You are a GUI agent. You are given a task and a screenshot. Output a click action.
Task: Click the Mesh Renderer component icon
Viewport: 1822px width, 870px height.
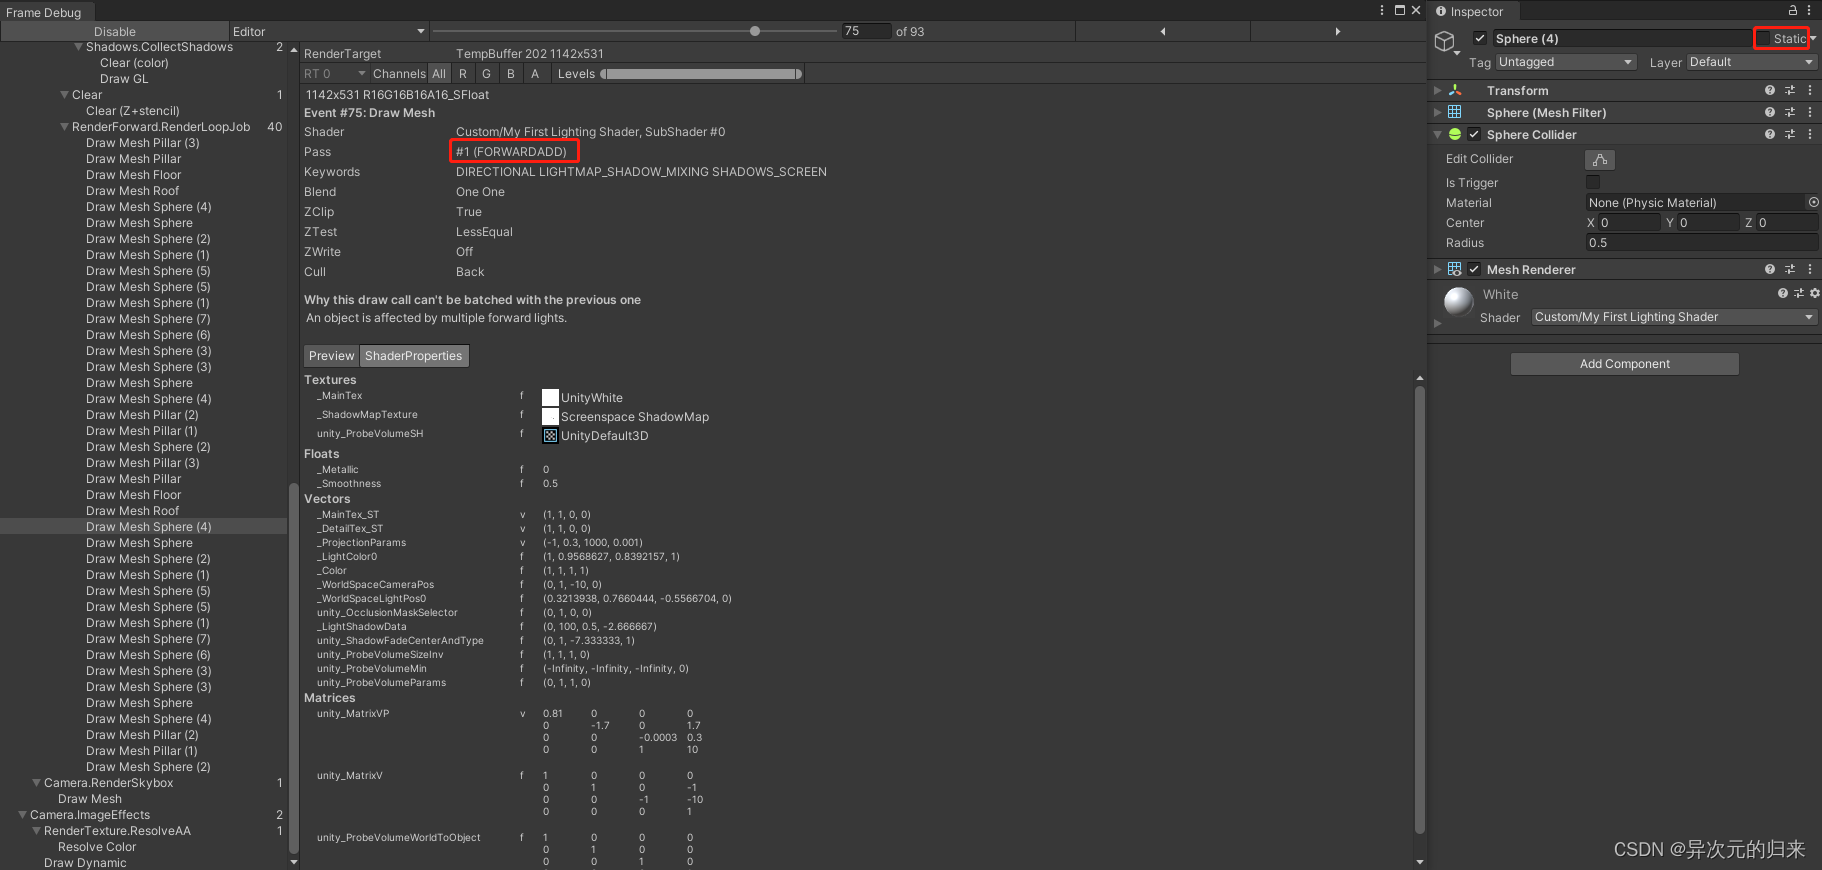1455,269
